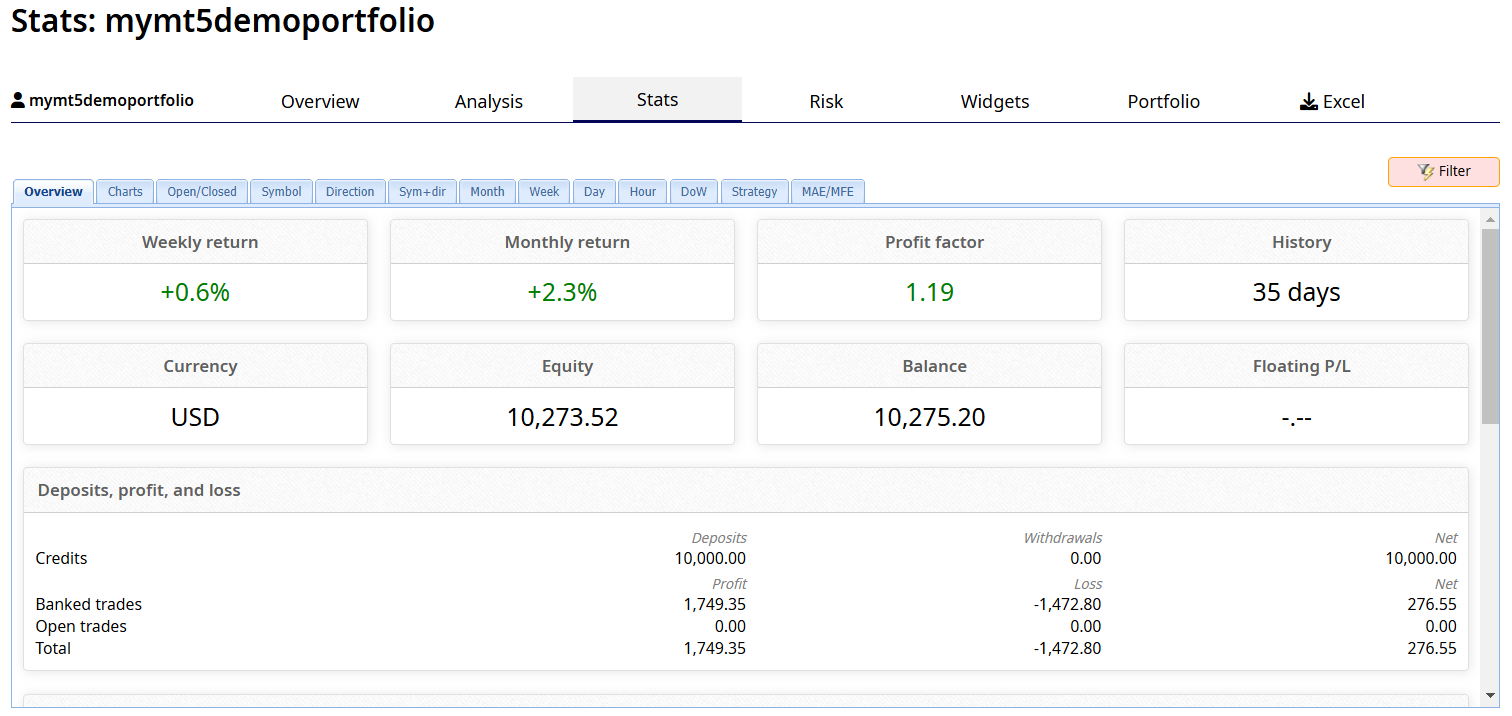Click the scrollbar up arrow
This screenshot has width=1512, height=716.
tap(1490, 219)
